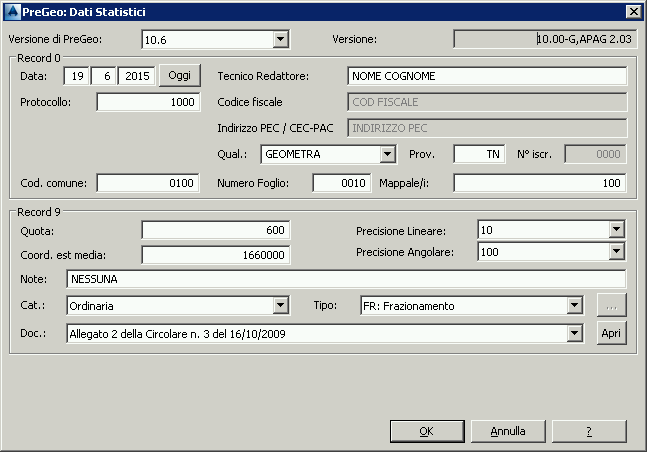Click the Tecnico Redattore name field
This screenshot has height=452, width=647.
pos(487,76)
